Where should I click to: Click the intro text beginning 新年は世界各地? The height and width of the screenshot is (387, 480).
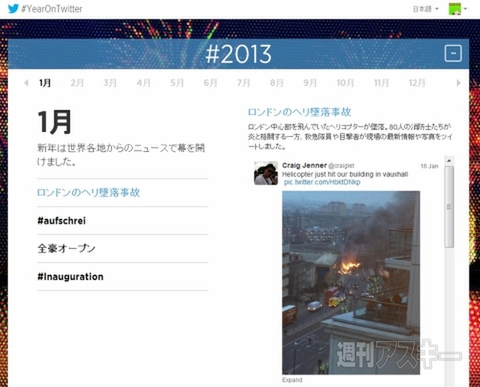(x=121, y=155)
